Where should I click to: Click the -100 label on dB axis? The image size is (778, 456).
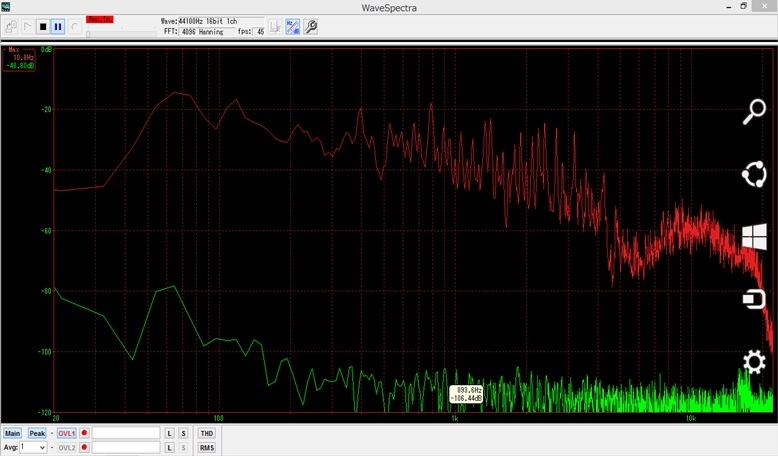click(x=45, y=352)
